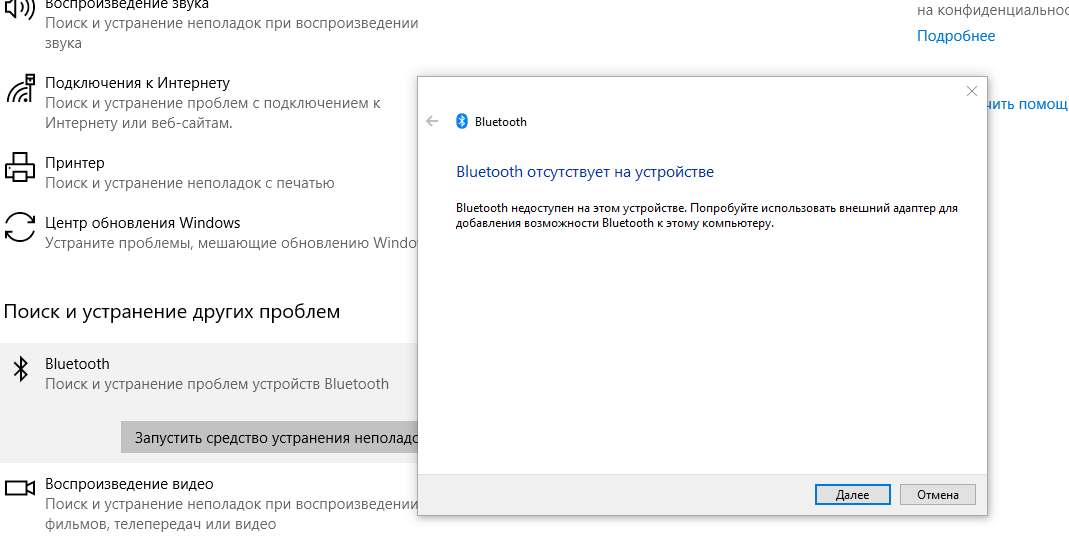Click the Далее button

click(852, 495)
